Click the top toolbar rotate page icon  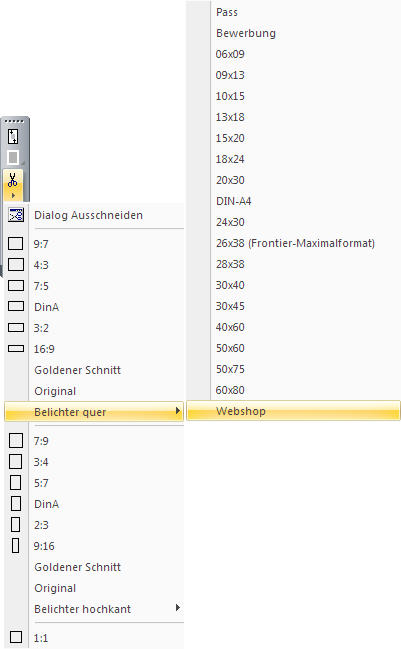click(x=13, y=137)
